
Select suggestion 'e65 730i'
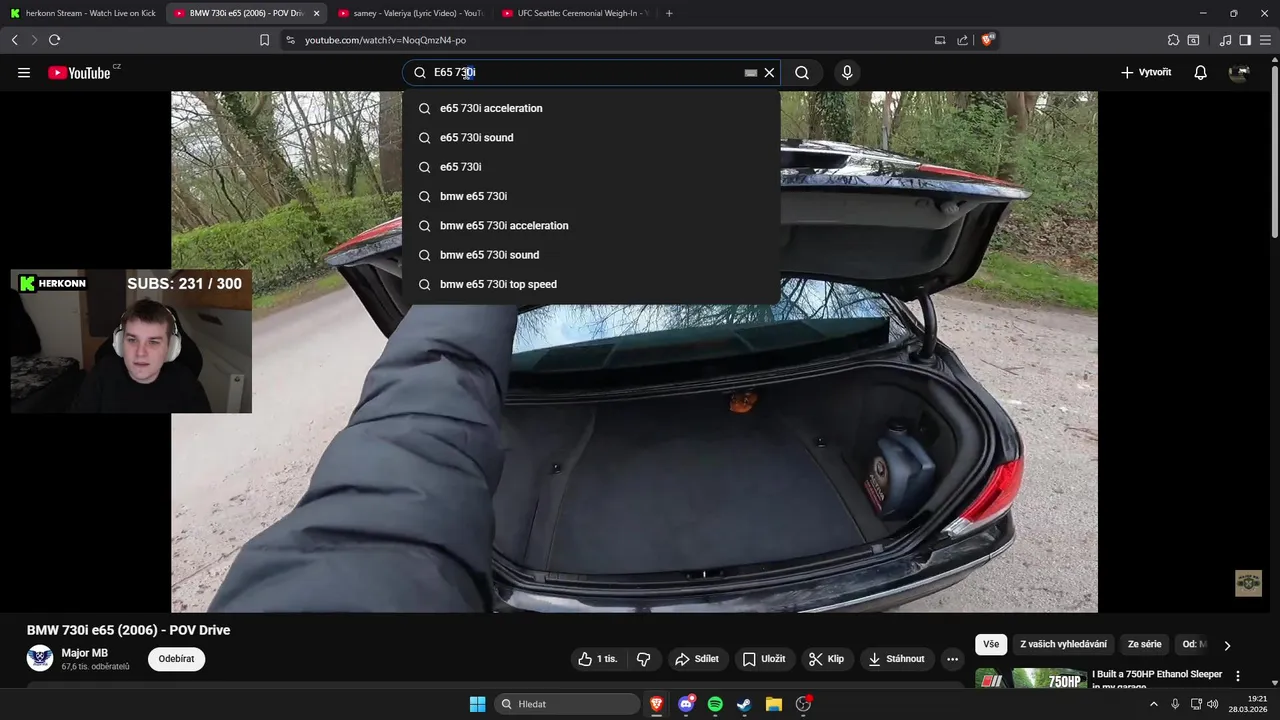(591, 167)
